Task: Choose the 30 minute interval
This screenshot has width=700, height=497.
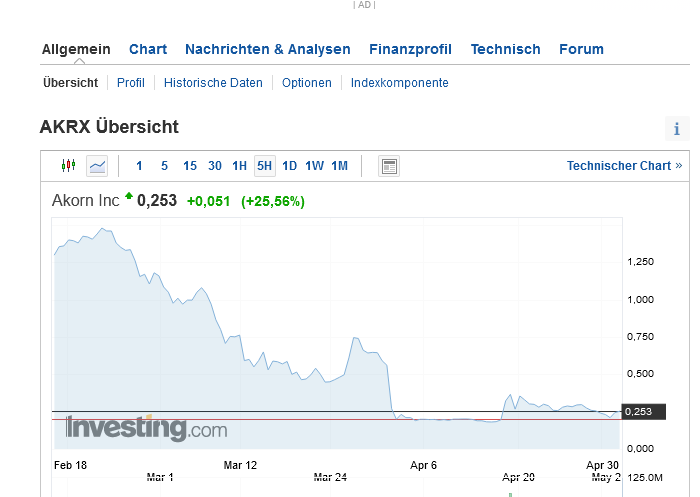Action: coord(215,166)
